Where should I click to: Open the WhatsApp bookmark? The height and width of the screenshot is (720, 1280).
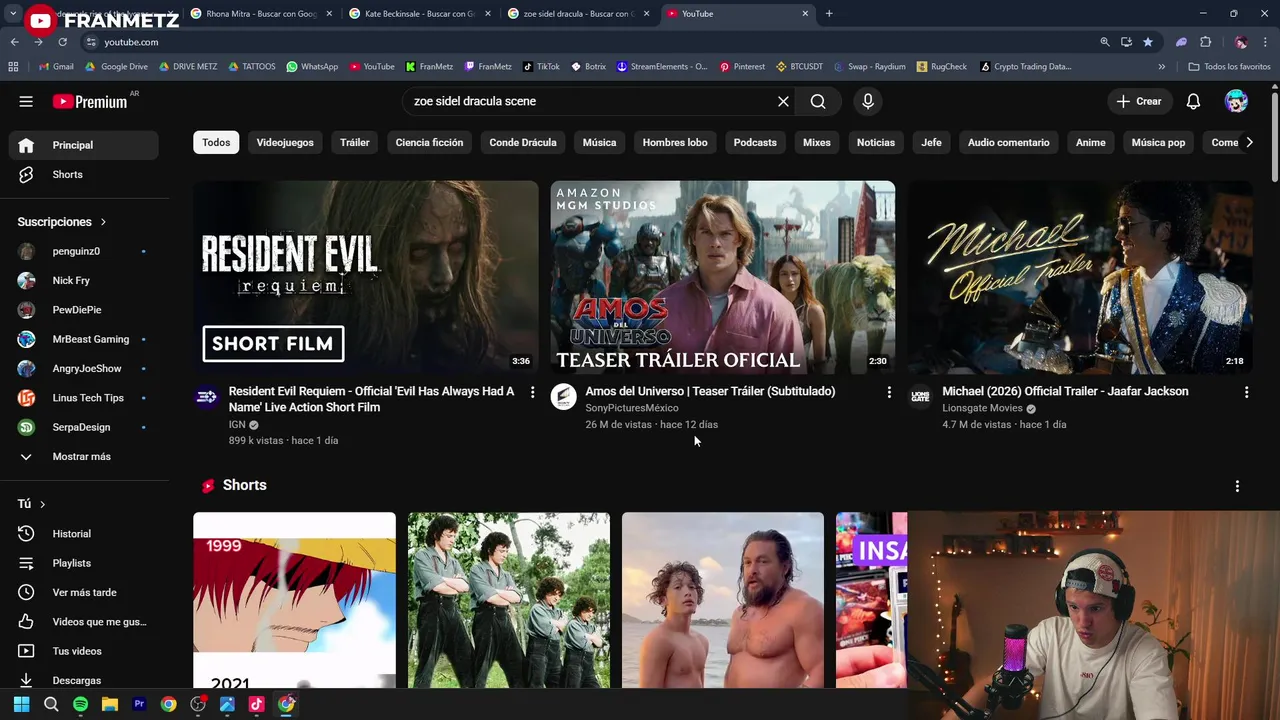(x=312, y=67)
